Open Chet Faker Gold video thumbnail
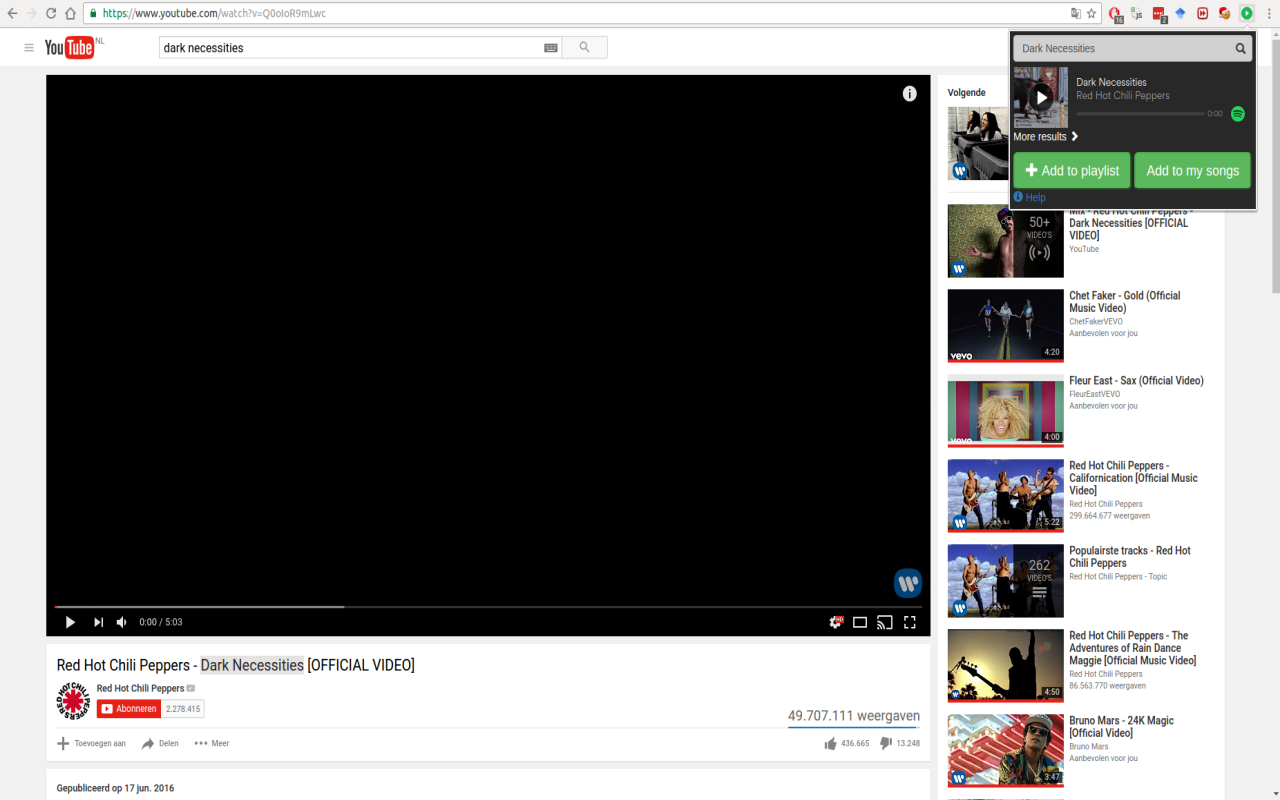Image resolution: width=1280 pixels, height=800 pixels. pyautogui.click(x=1006, y=326)
